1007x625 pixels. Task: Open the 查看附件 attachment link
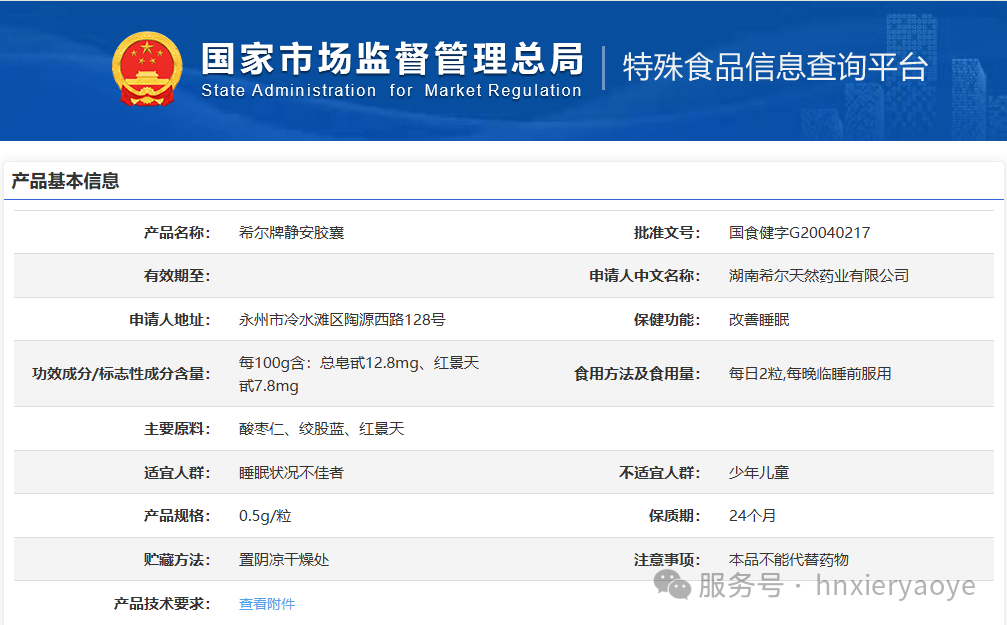(266, 603)
